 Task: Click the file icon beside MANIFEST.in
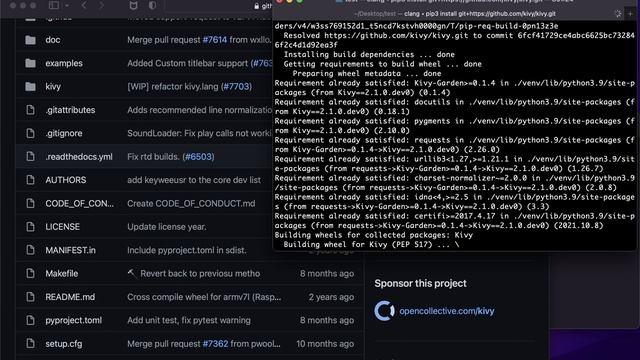(x=31, y=250)
